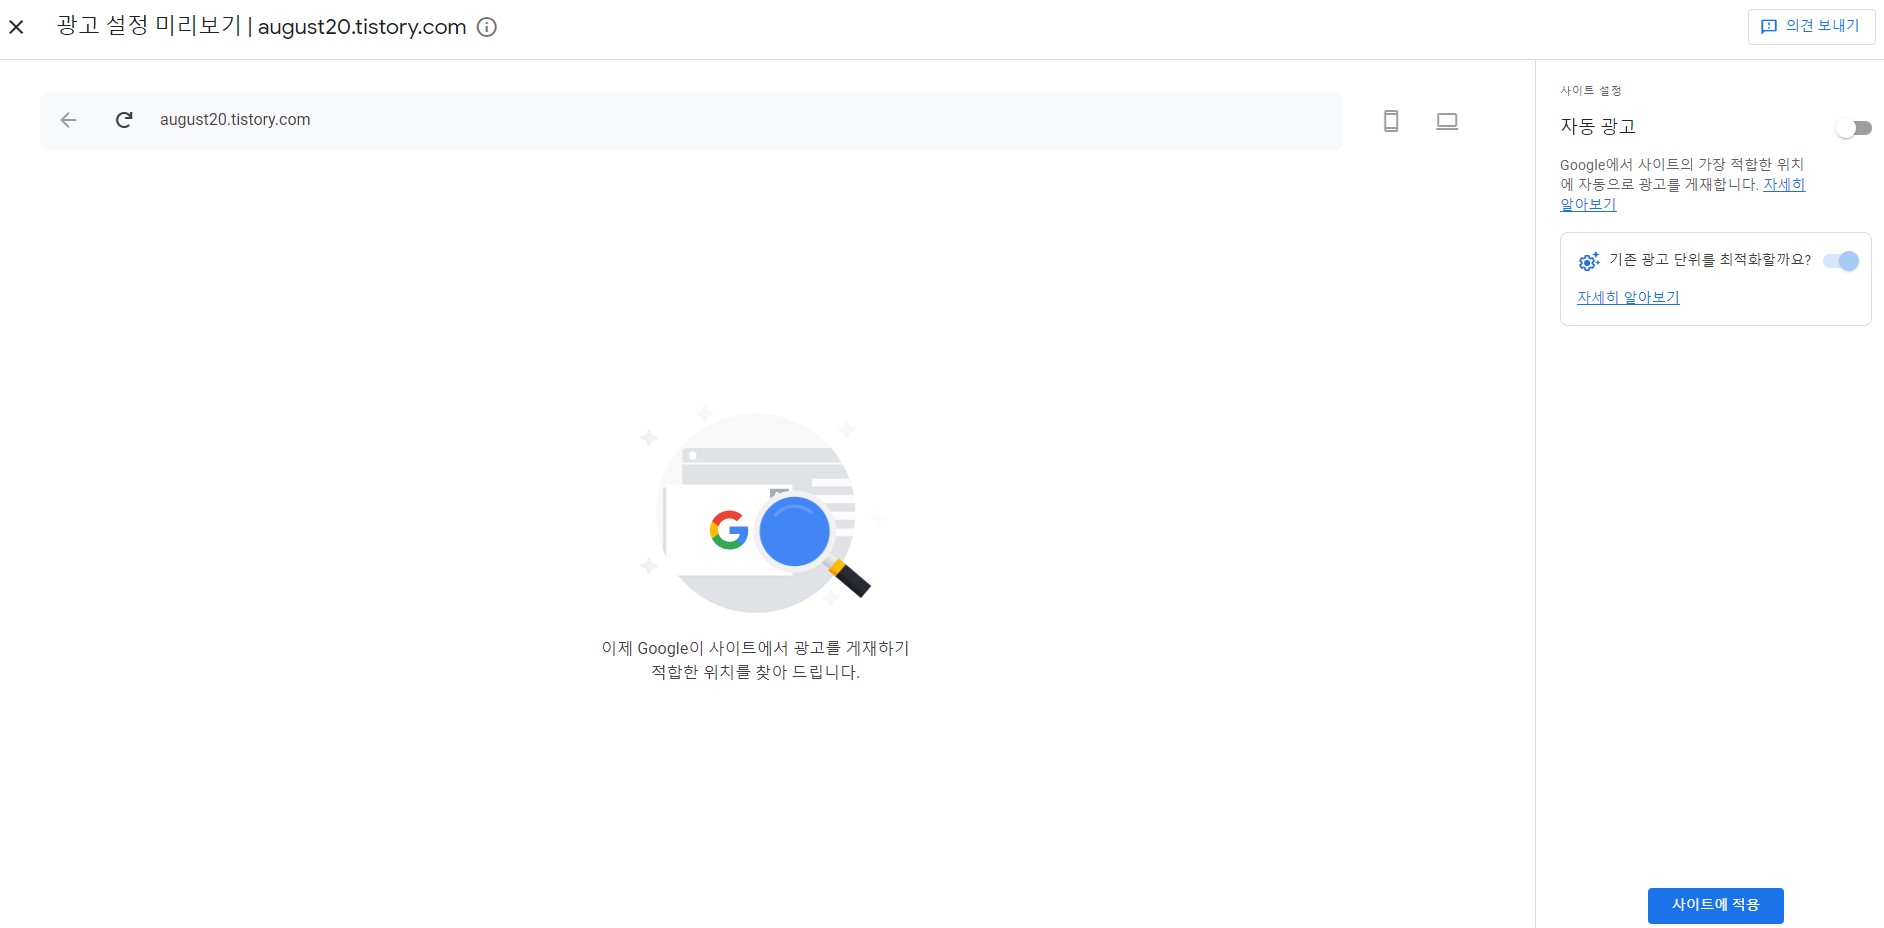Click the 기존 광고 단위를 최적화할까요? text
This screenshot has height=928, width=1884.
1710,260
